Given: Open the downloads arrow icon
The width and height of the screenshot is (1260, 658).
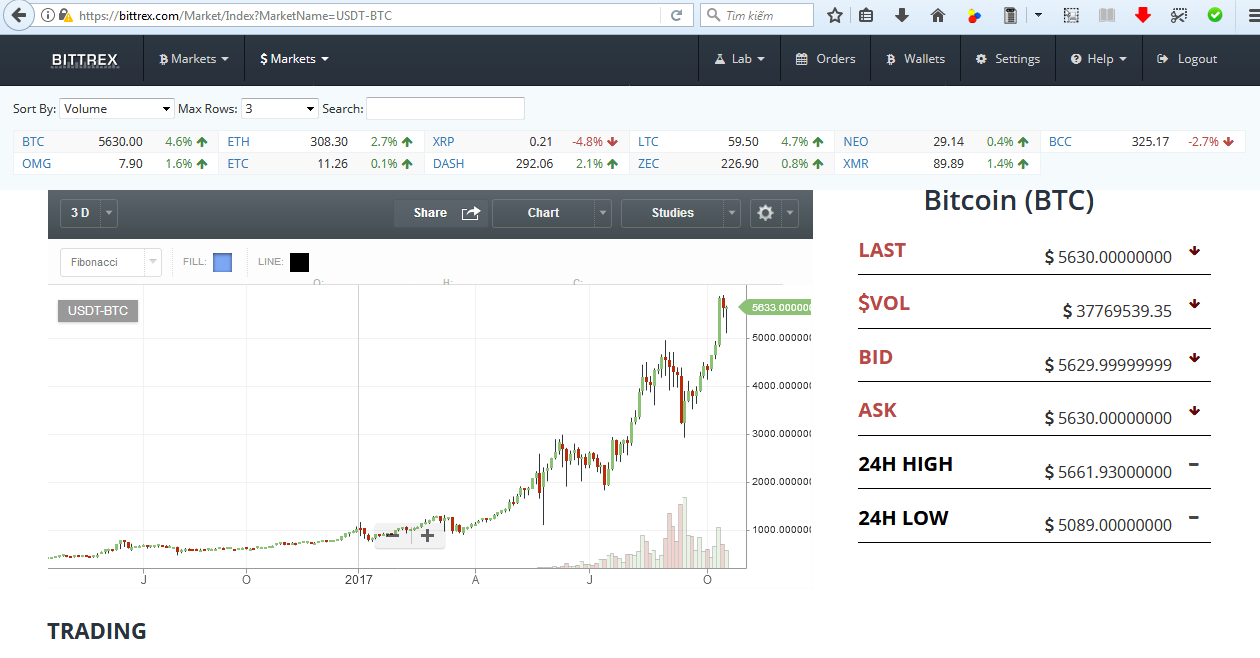Looking at the screenshot, I should 902,15.
